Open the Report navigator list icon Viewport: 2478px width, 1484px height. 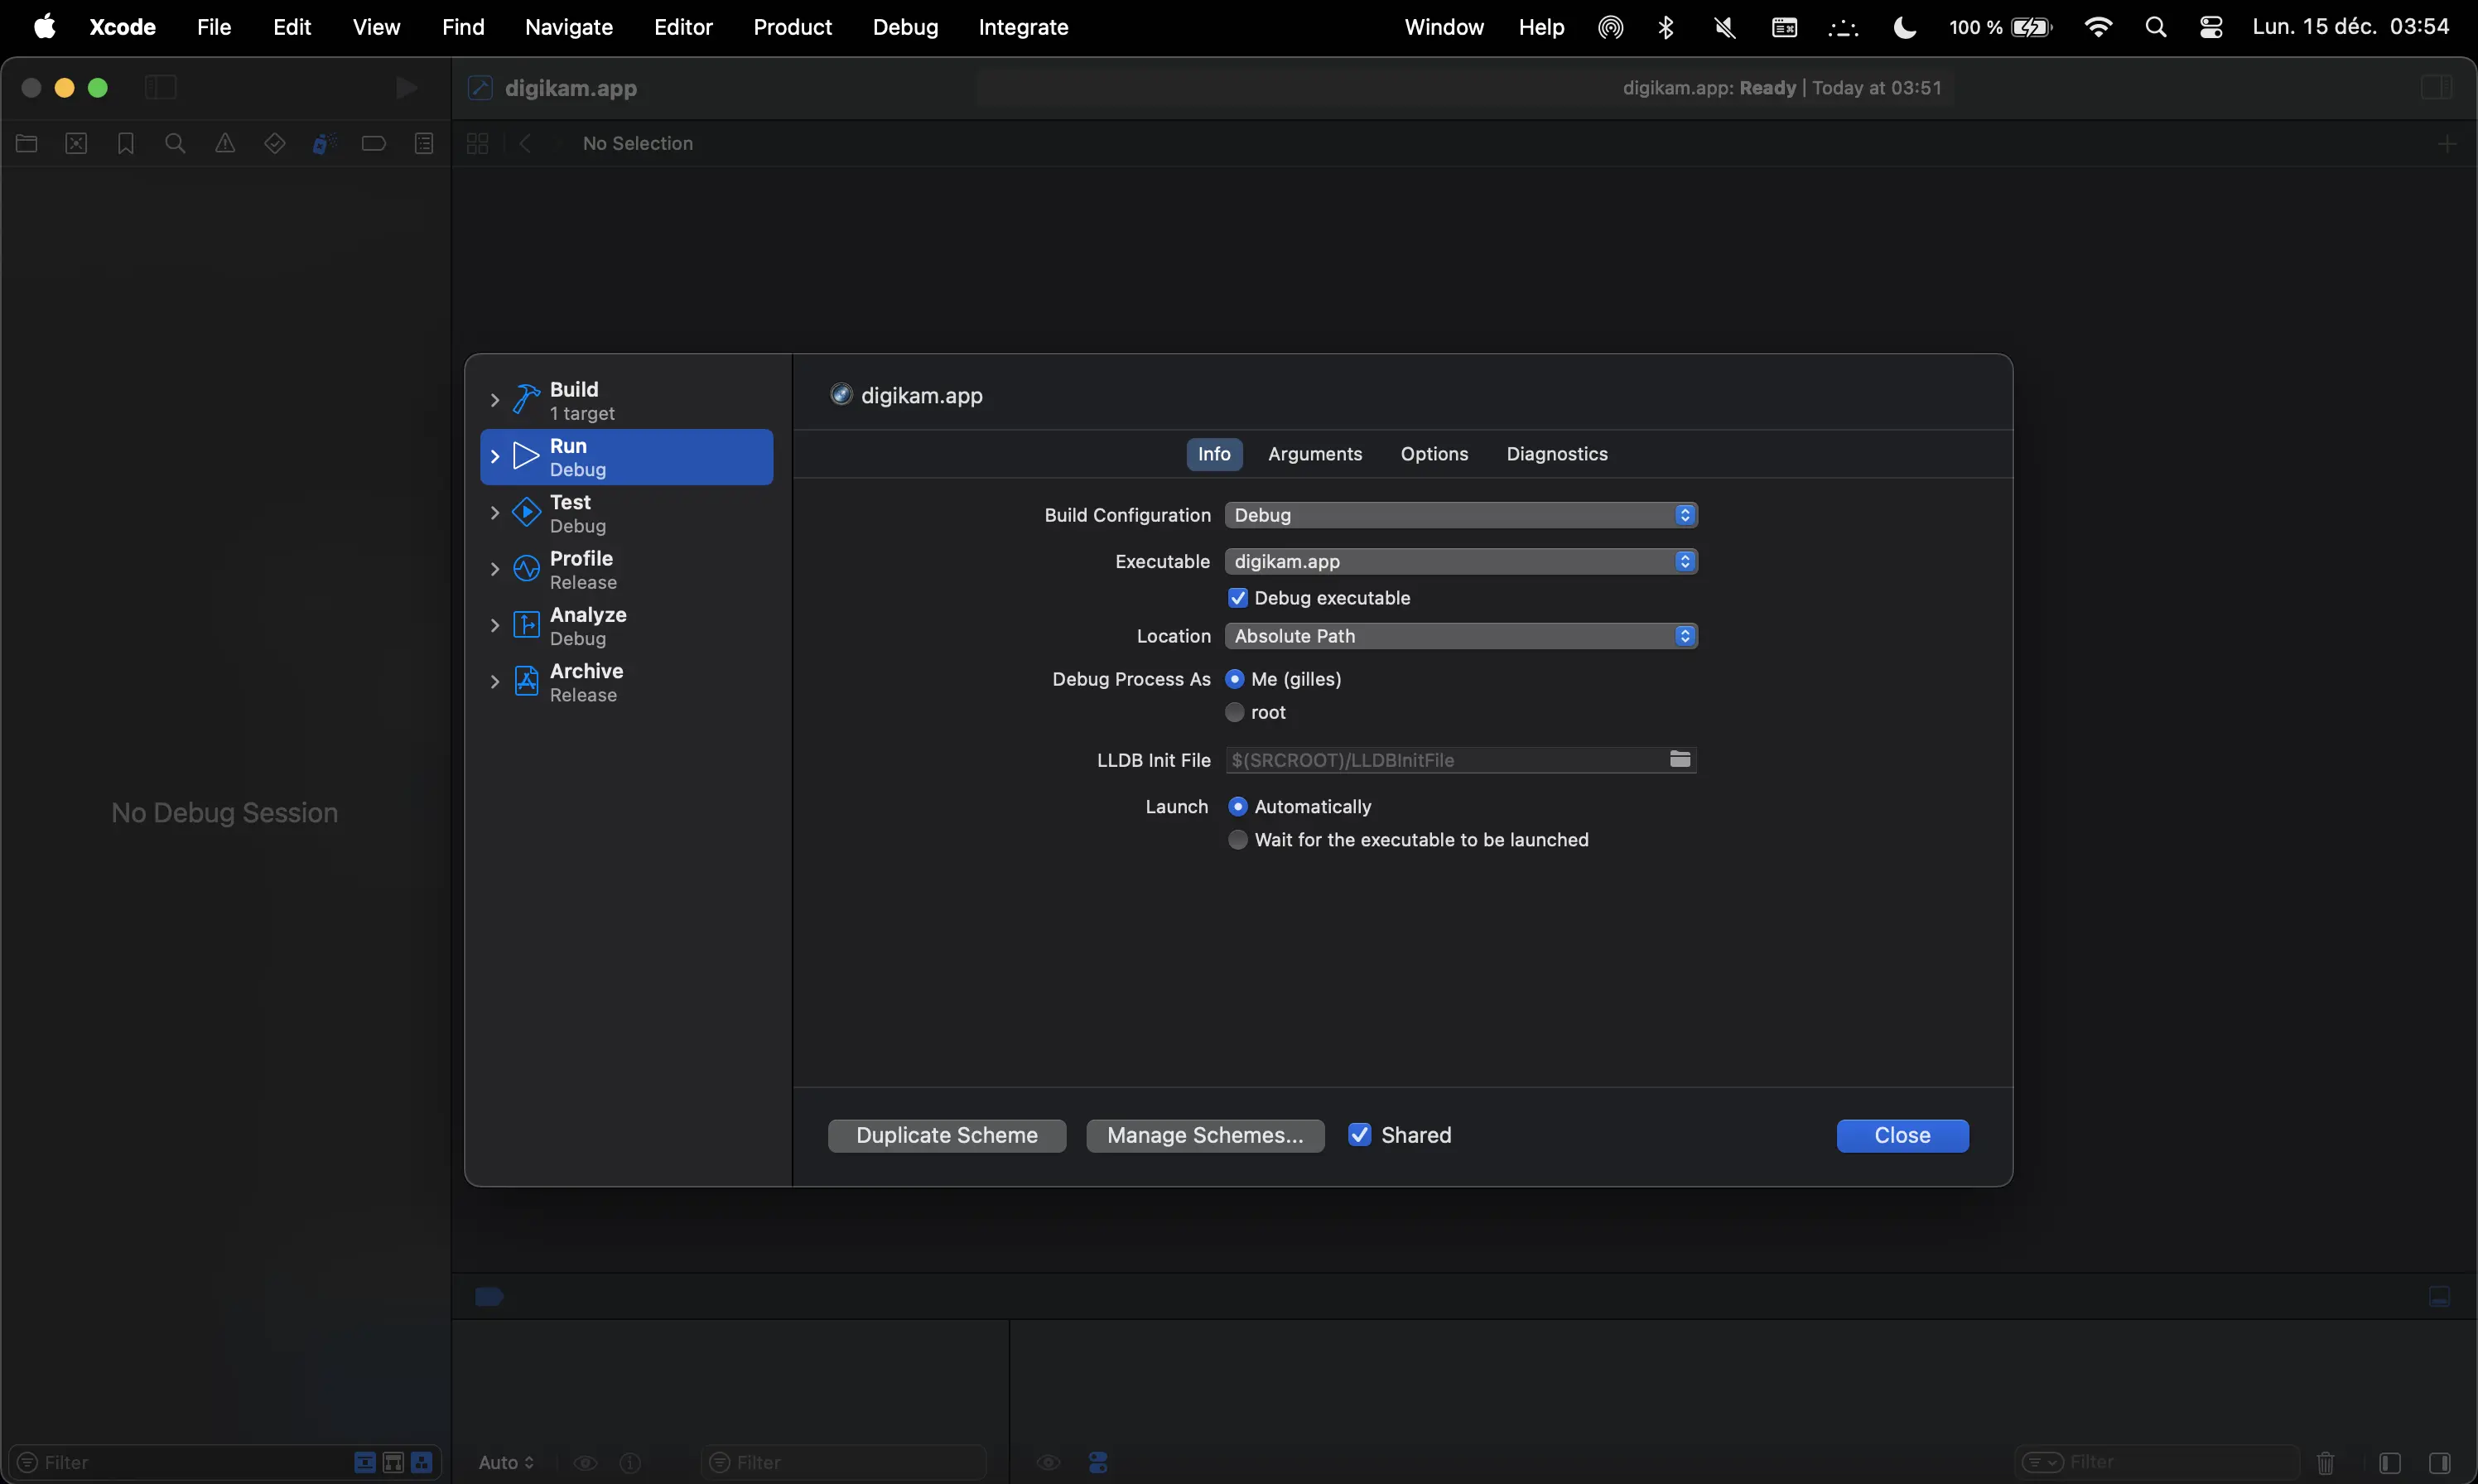tap(424, 143)
